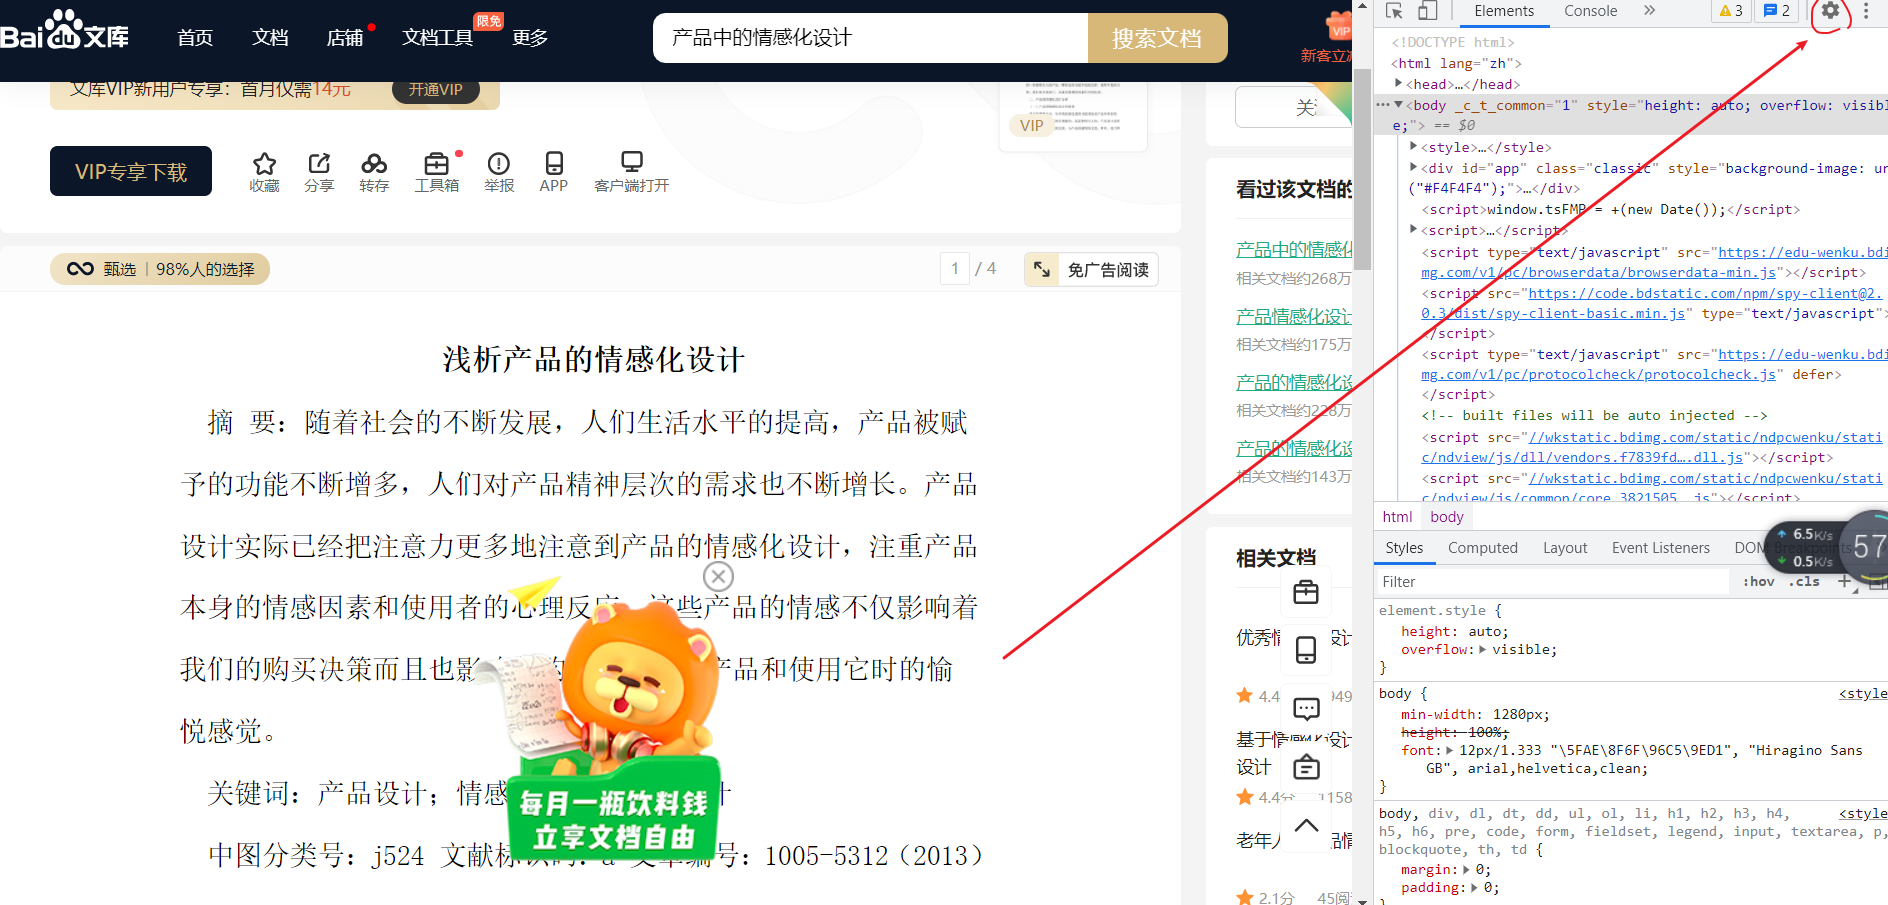
Task: Click the DevTools inspect element icon
Action: pos(1394,11)
